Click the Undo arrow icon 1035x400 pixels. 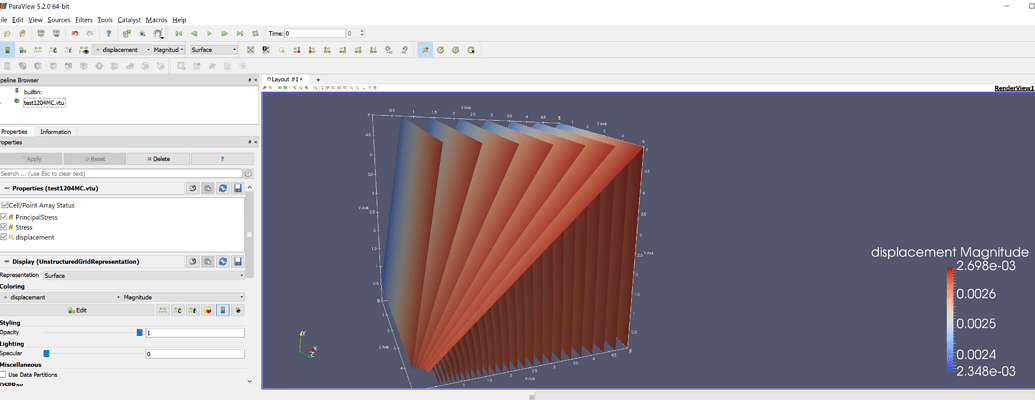75,33
